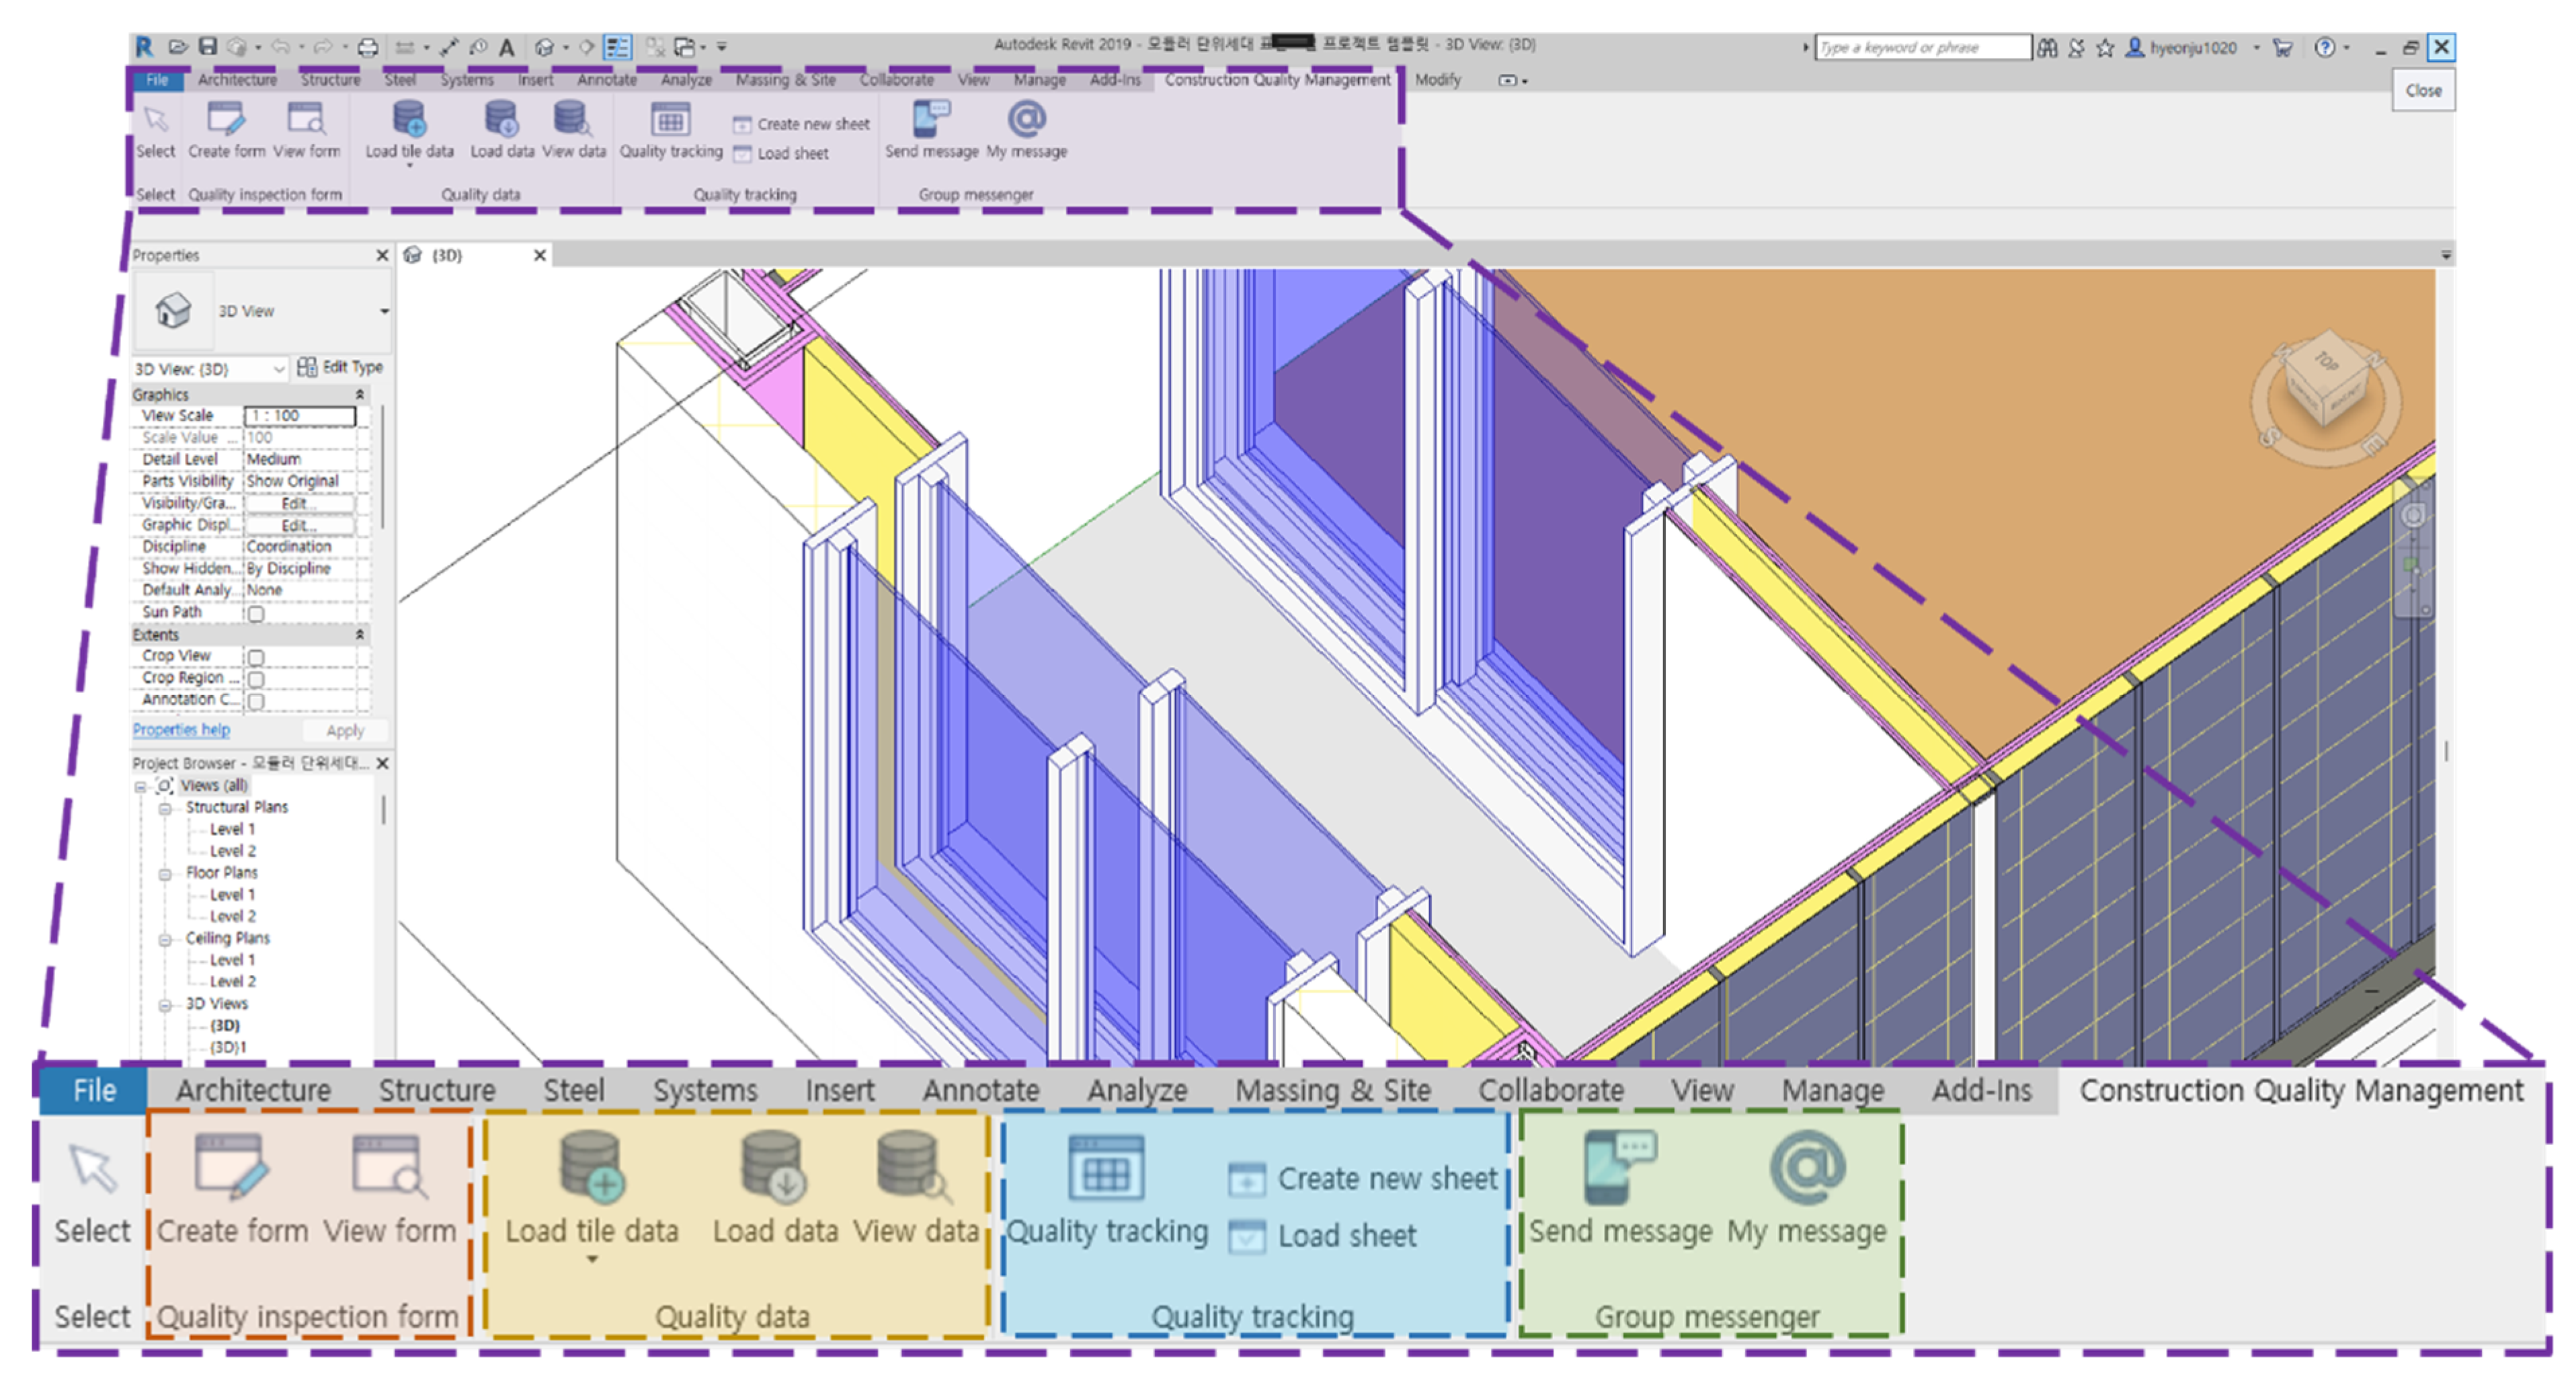The height and width of the screenshot is (1391, 2576).
Task: Expand the 3D View type selector dropdown
Action: (x=384, y=312)
